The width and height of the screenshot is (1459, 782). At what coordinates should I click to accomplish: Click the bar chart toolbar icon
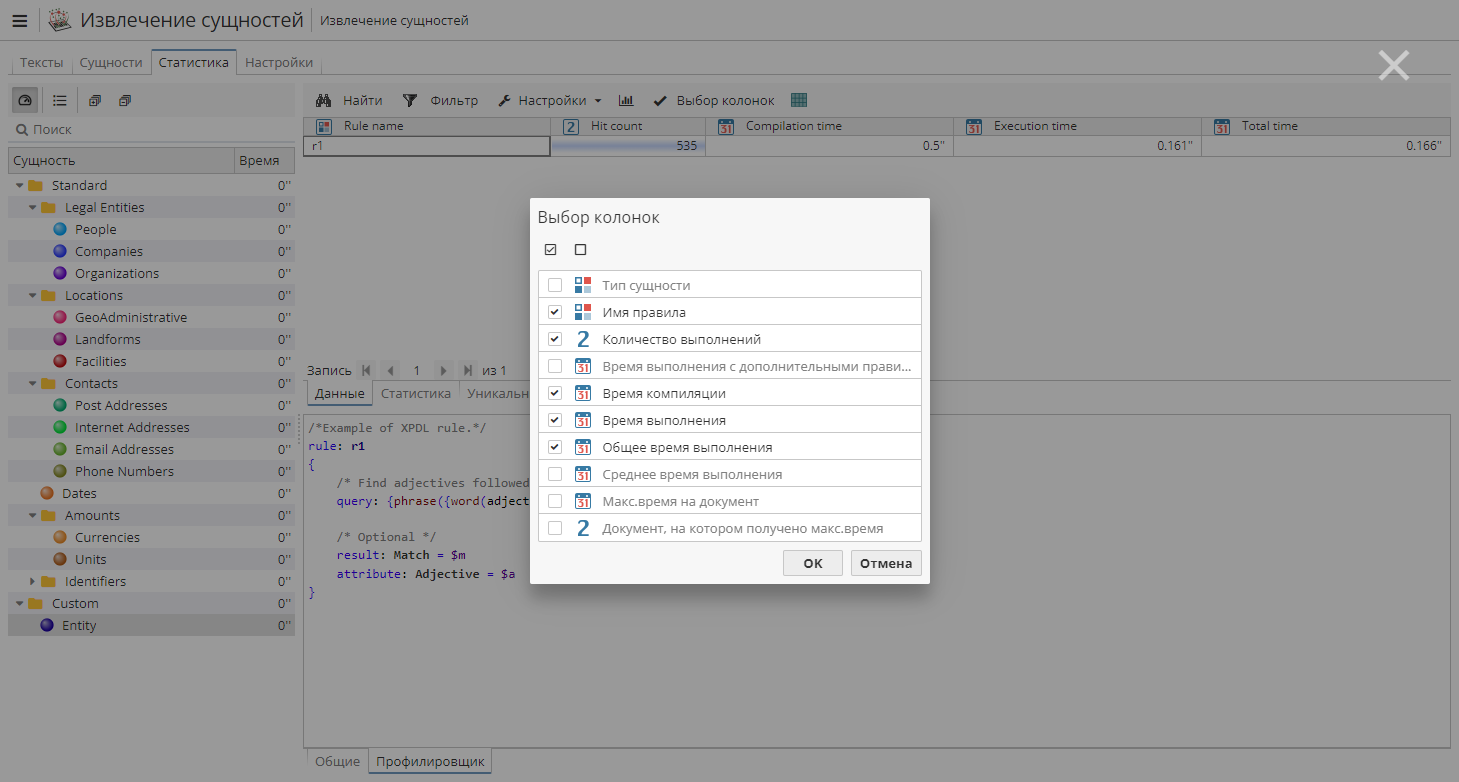point(626,100)
